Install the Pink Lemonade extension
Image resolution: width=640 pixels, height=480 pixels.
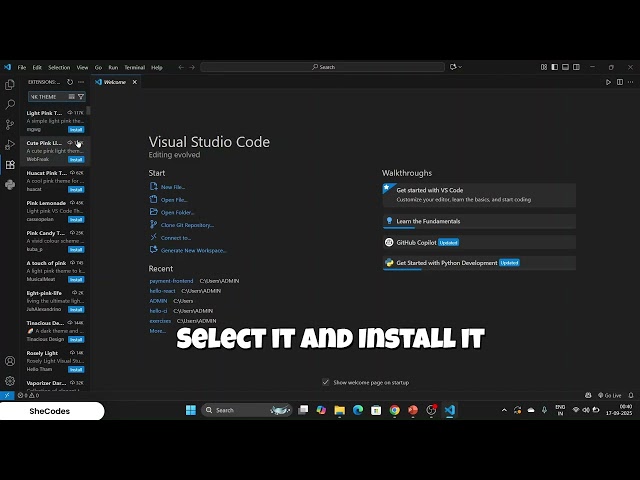click(x=76, y=220)
